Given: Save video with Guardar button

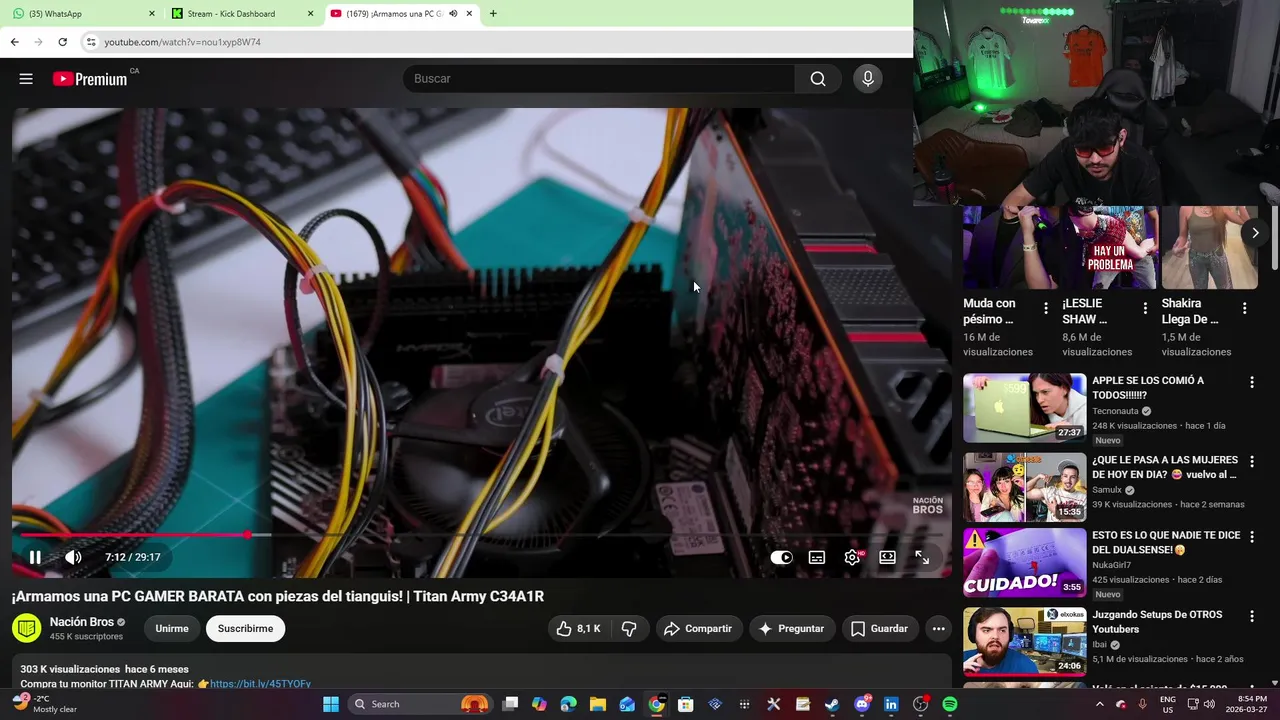Looking at the screenshot, I should pyautogui.click(x=880, y=629).
